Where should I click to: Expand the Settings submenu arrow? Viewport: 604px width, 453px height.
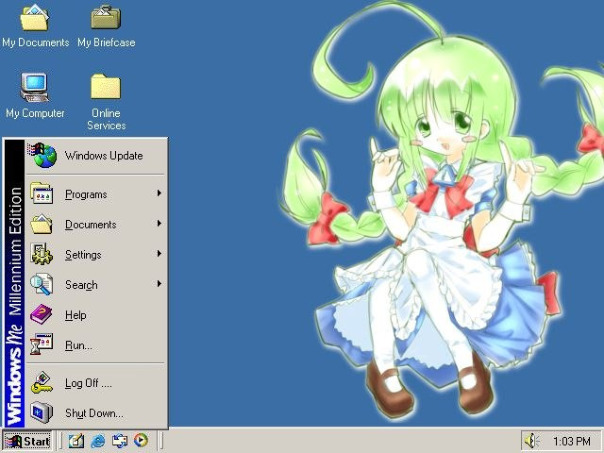(x=159, y=253)
